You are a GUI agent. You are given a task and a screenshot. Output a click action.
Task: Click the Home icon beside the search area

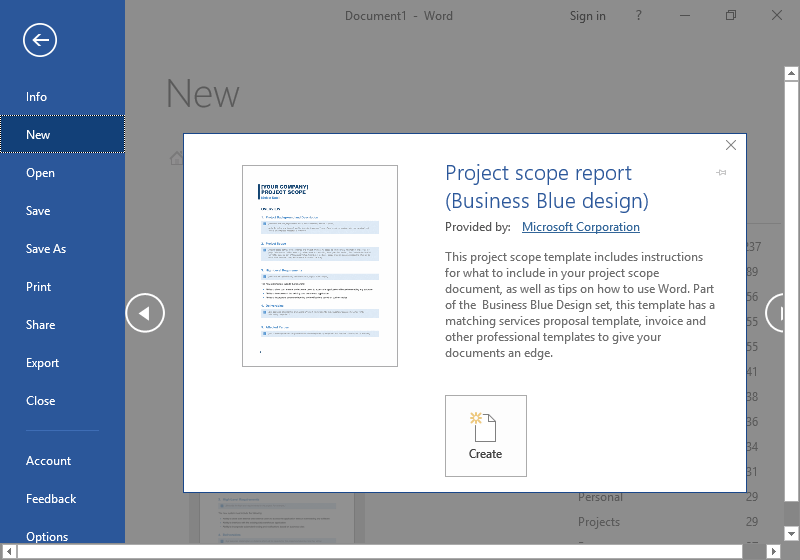[x=177, y=158]
